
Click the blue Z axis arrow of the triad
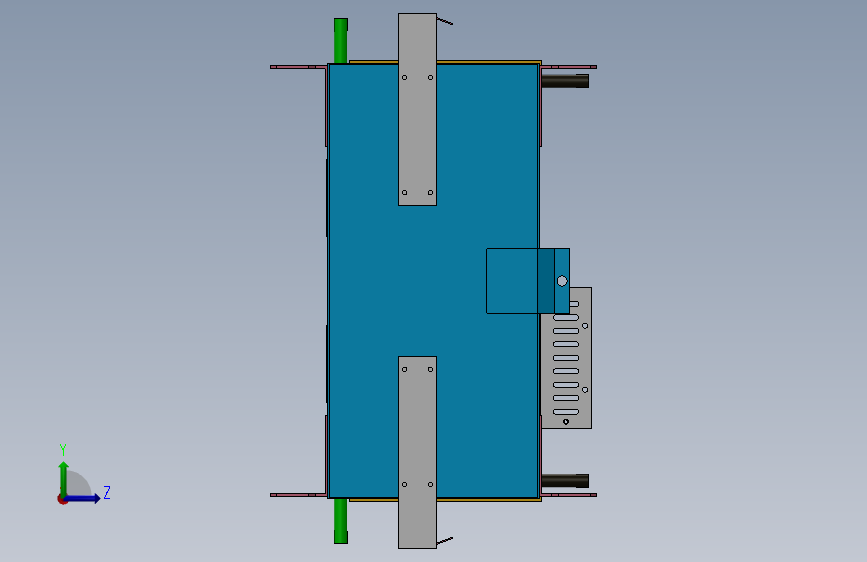click(83, 498)
